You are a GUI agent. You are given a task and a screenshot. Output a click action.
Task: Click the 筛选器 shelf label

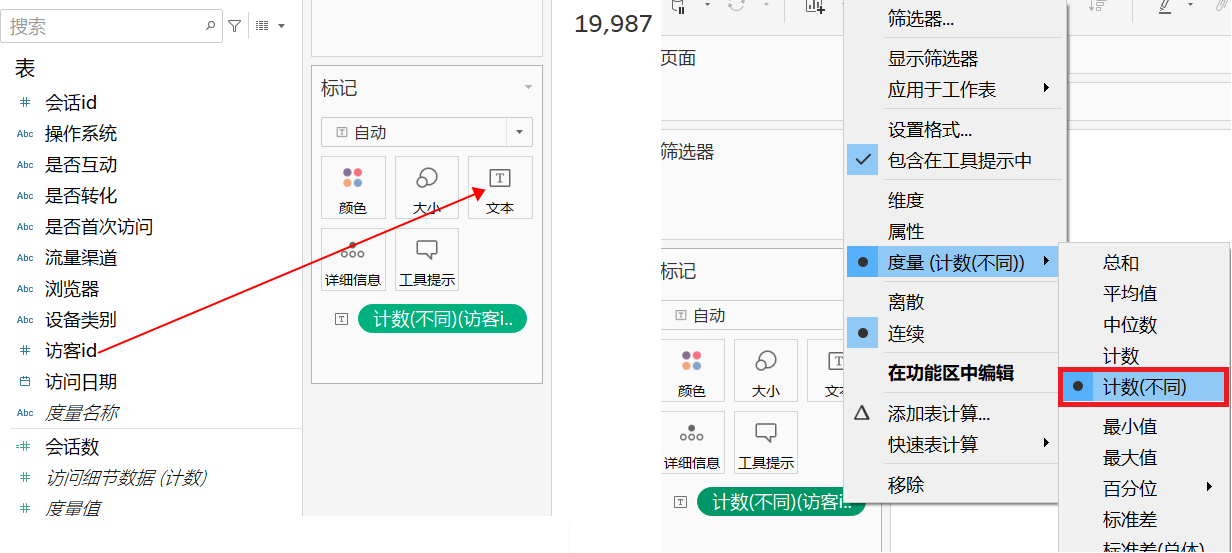688,152
